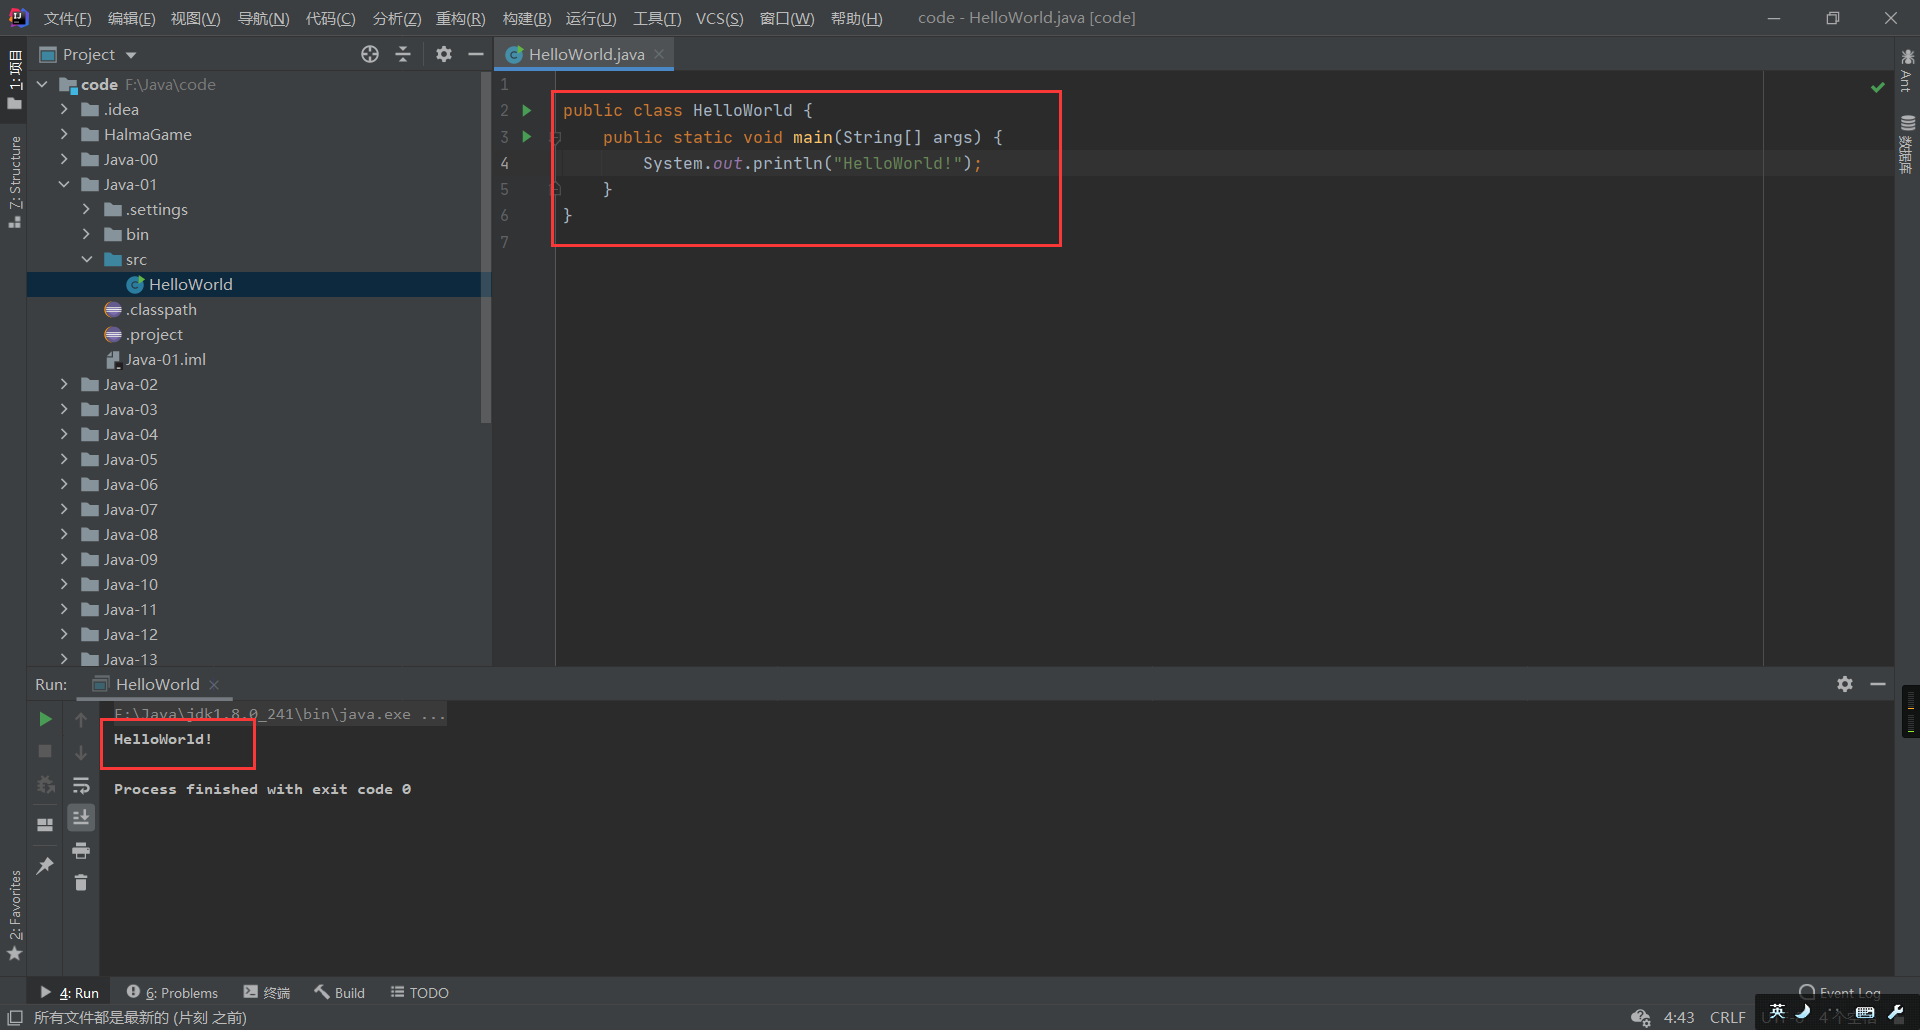The width and height of the screenshot is (1920, 1030).
Task: Open Project panel settings gear
Action: (444, 54)
